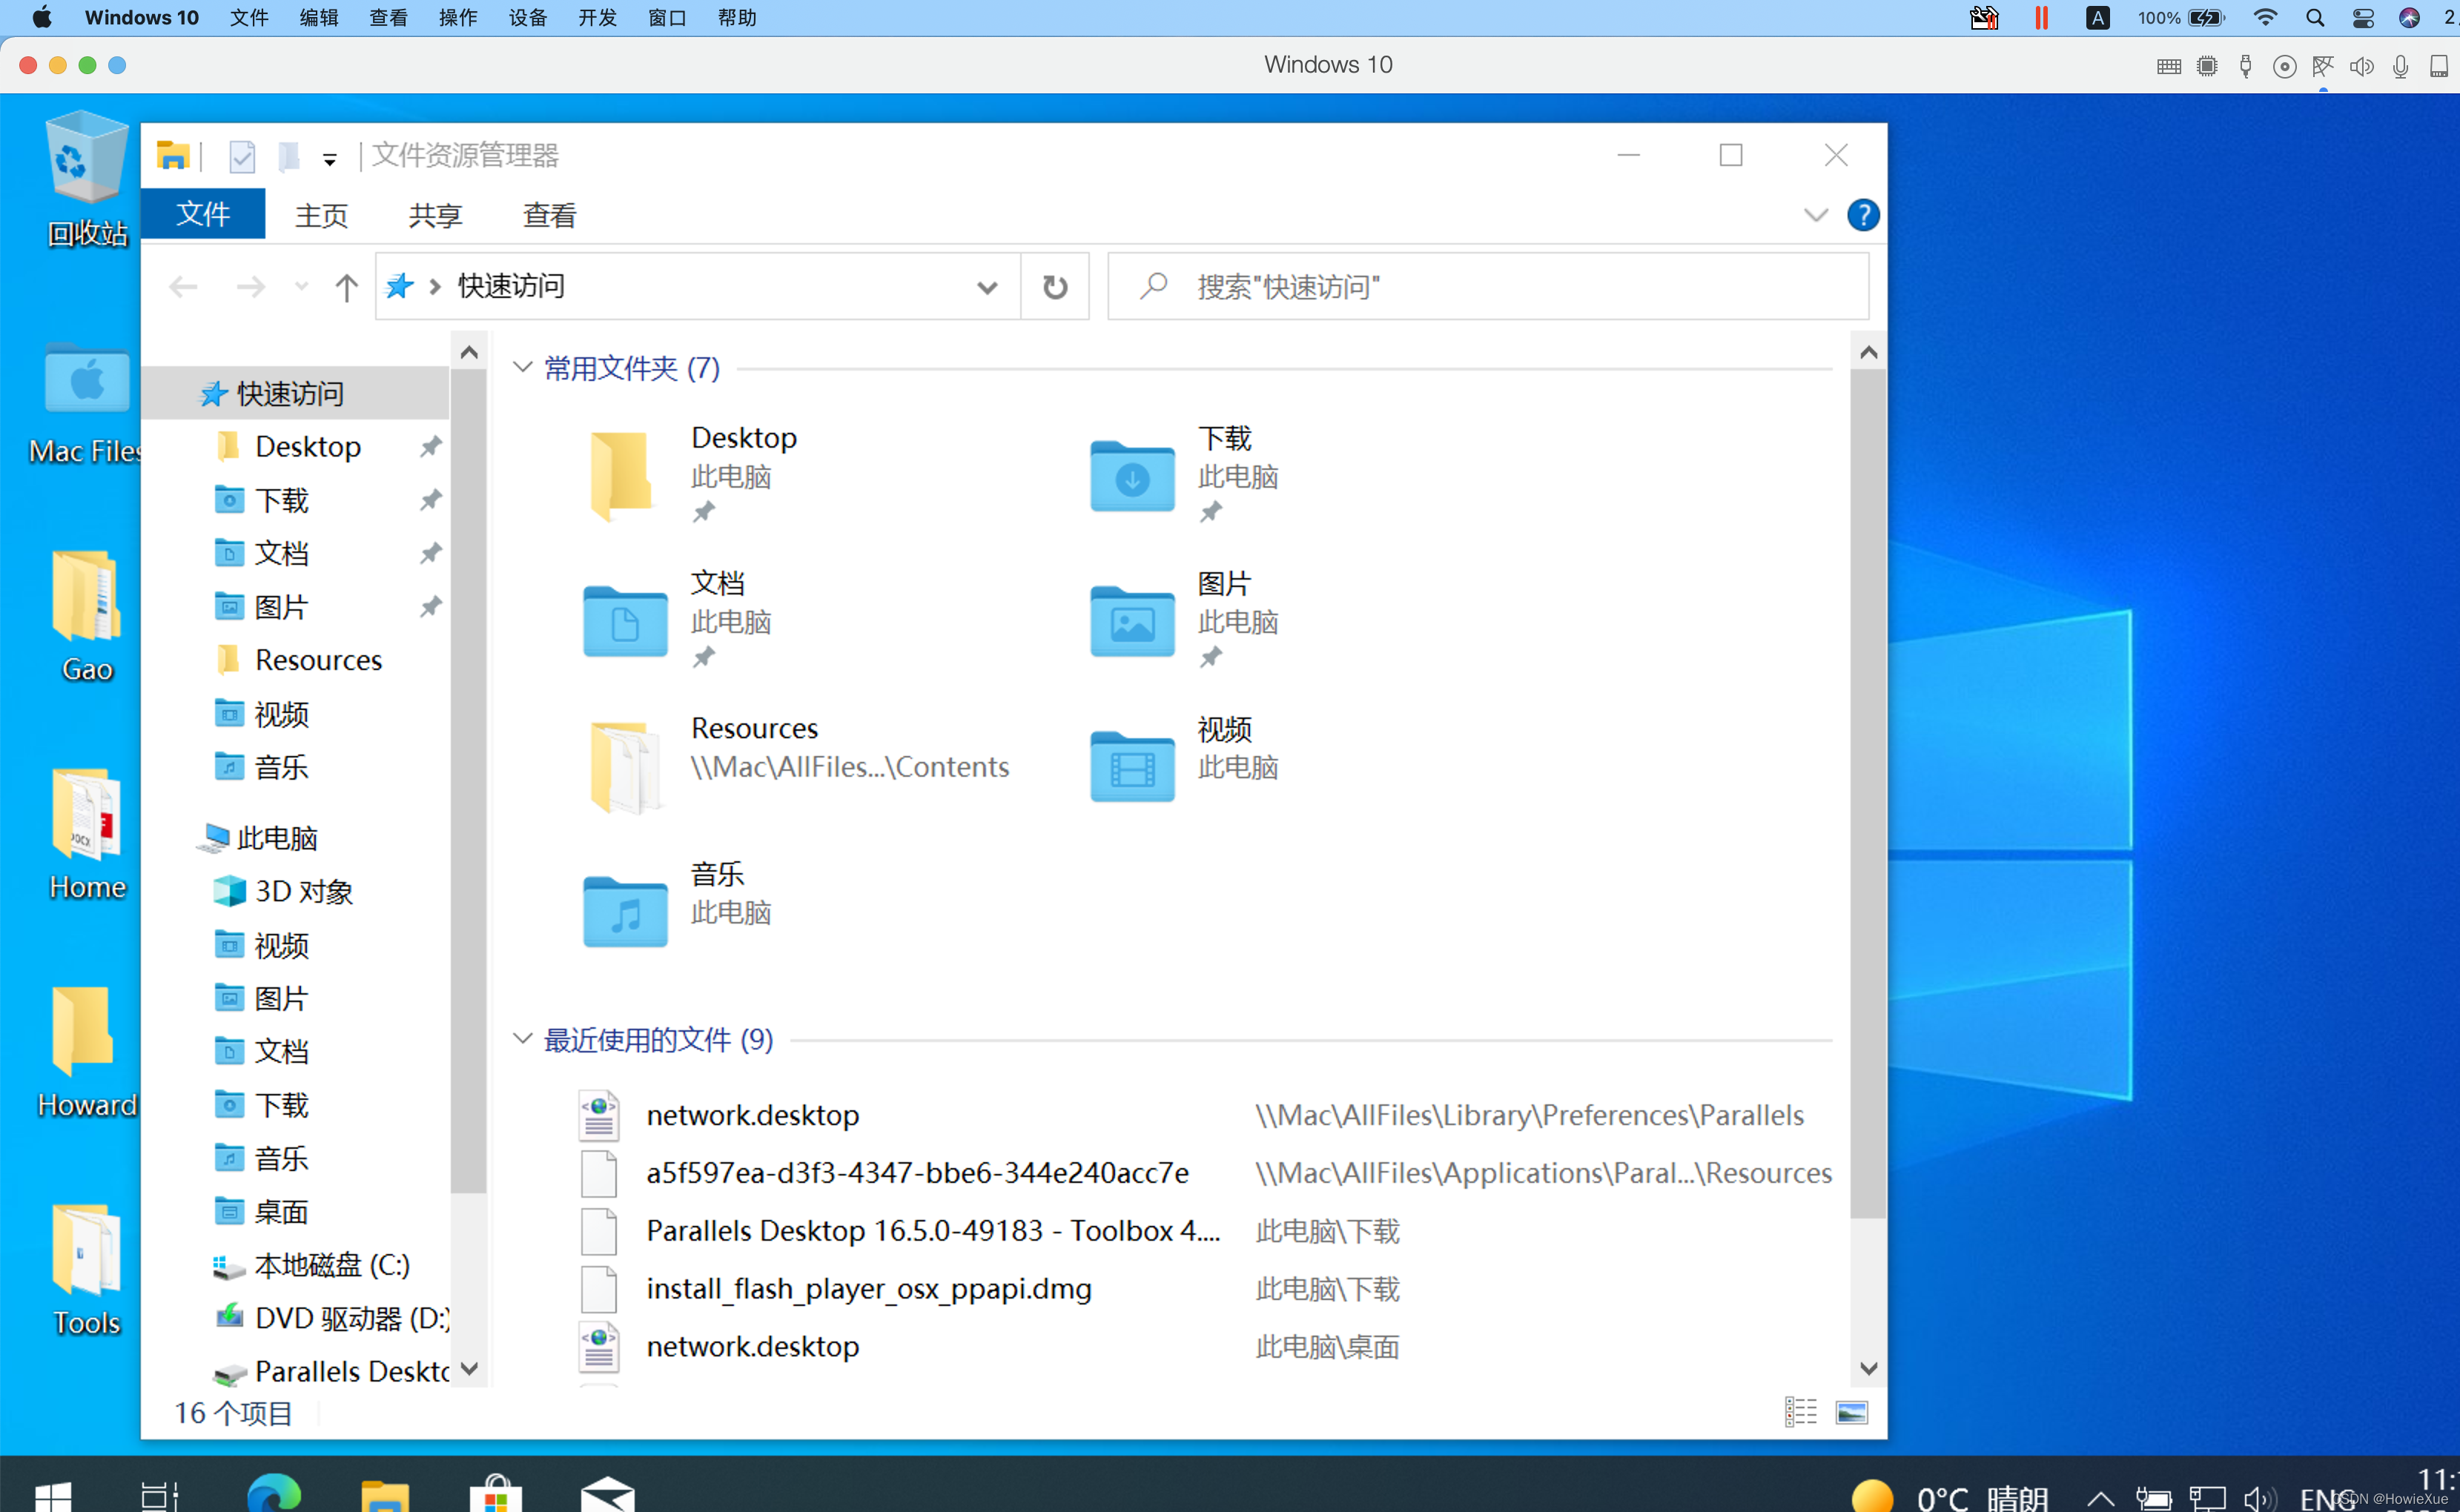2460x1512 pixels.
Task: Open the 文件 ribbon tab
Action: pos(203,214)
